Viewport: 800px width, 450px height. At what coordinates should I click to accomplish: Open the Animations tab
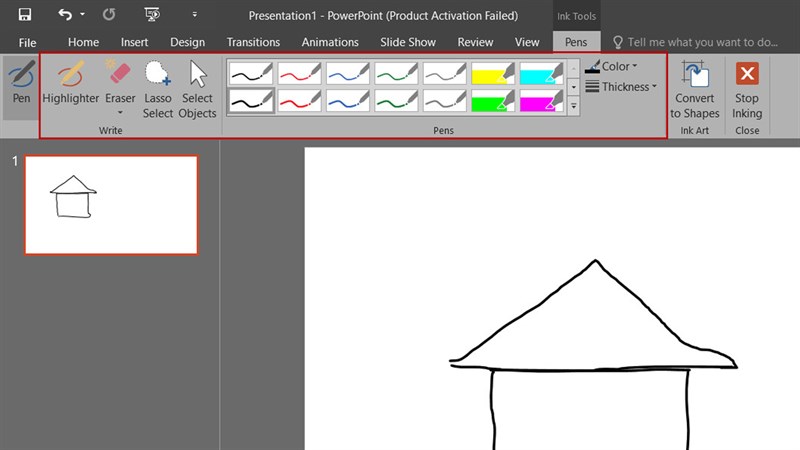330,42
